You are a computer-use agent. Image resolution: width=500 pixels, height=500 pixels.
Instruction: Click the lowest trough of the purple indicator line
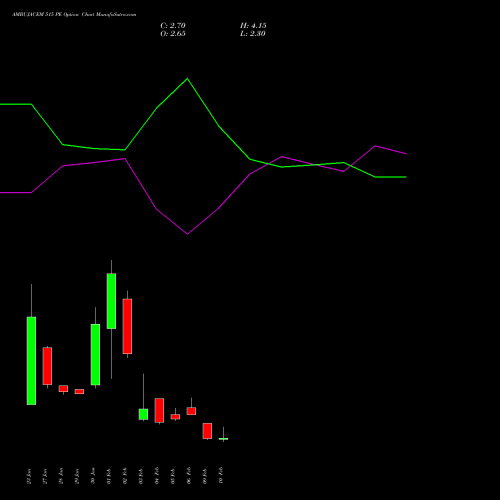[187, 234]
